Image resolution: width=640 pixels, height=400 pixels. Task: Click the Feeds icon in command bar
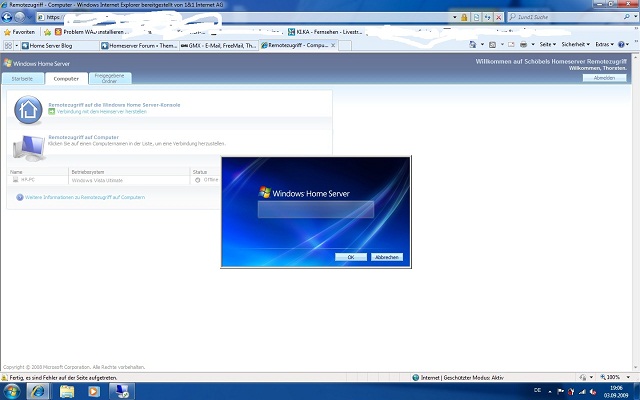(x=493, y=44)
